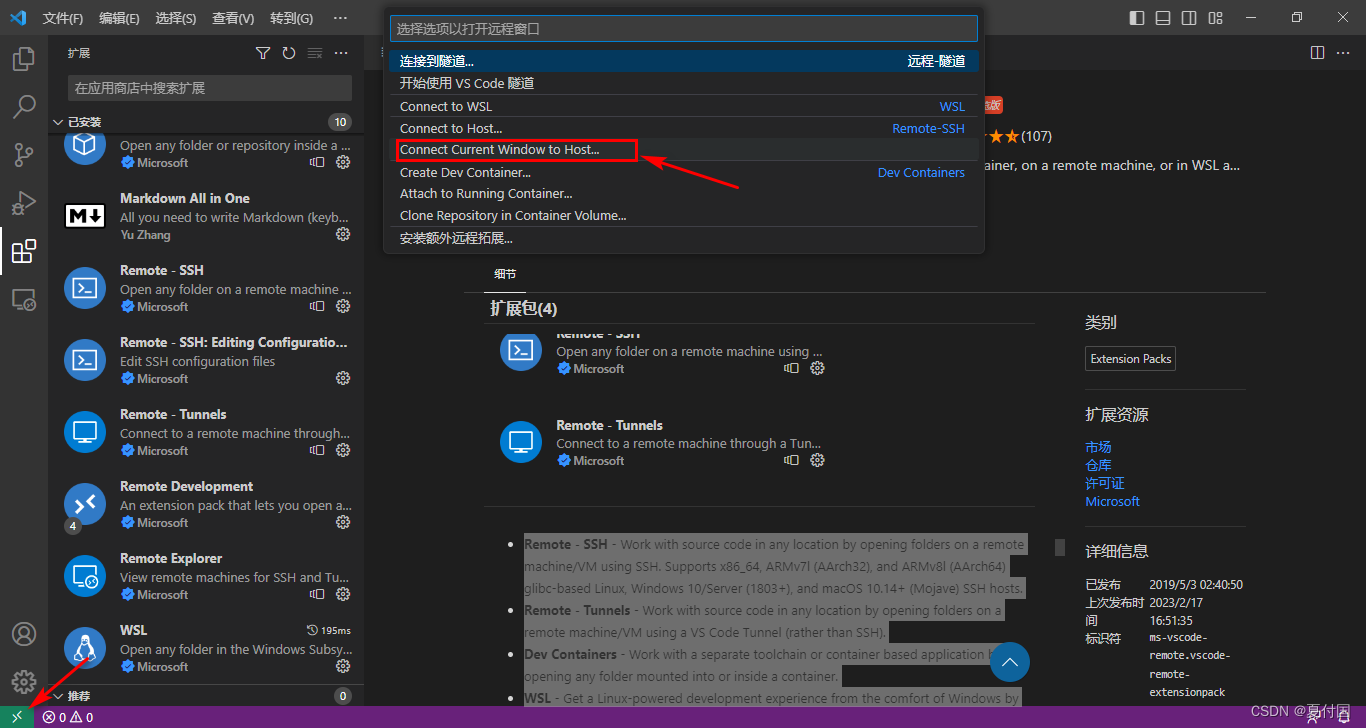Image resolution: width=1366 pixels, height=728 pixels.
Task: Open the 文件(F) menu
Action: [63, 18]
